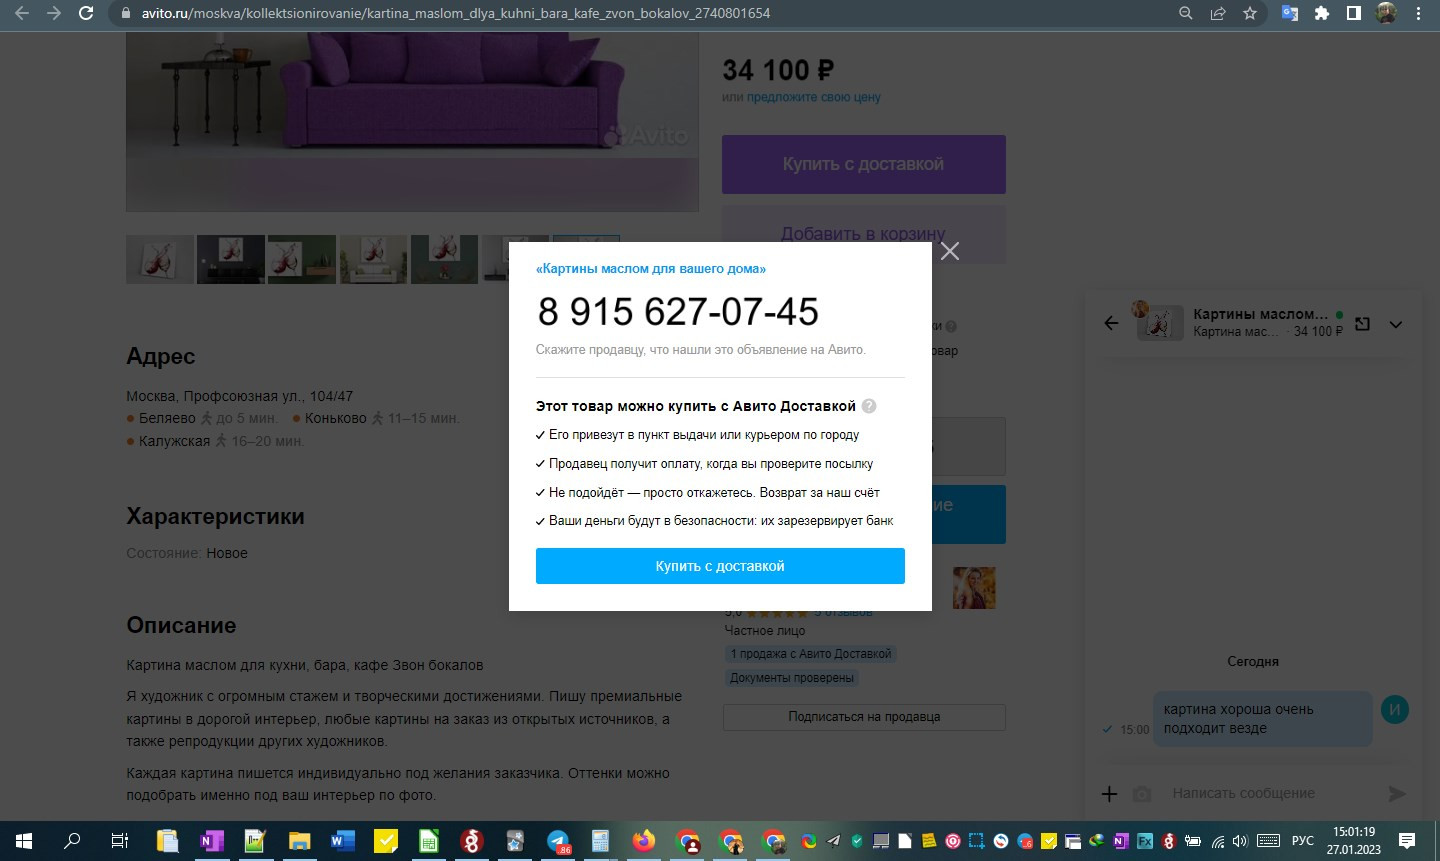
Task: Open the Windows Start menu
Action: pyautogui.click(x=24, y=841)
